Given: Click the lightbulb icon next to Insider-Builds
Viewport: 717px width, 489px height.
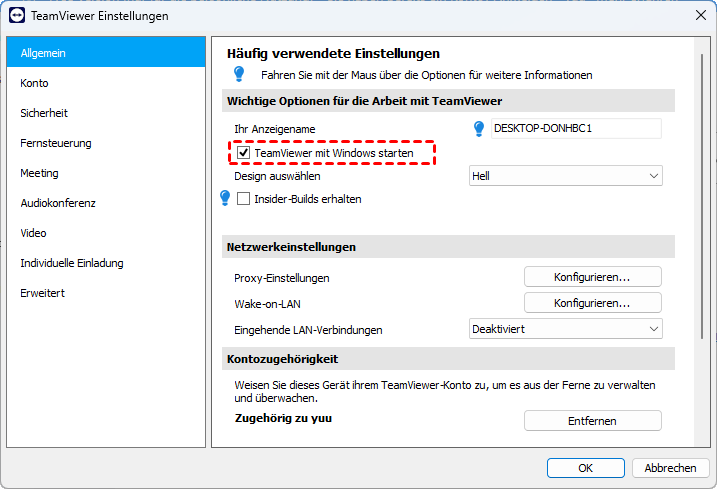Looking at the screenshot, I should [225, 198].
